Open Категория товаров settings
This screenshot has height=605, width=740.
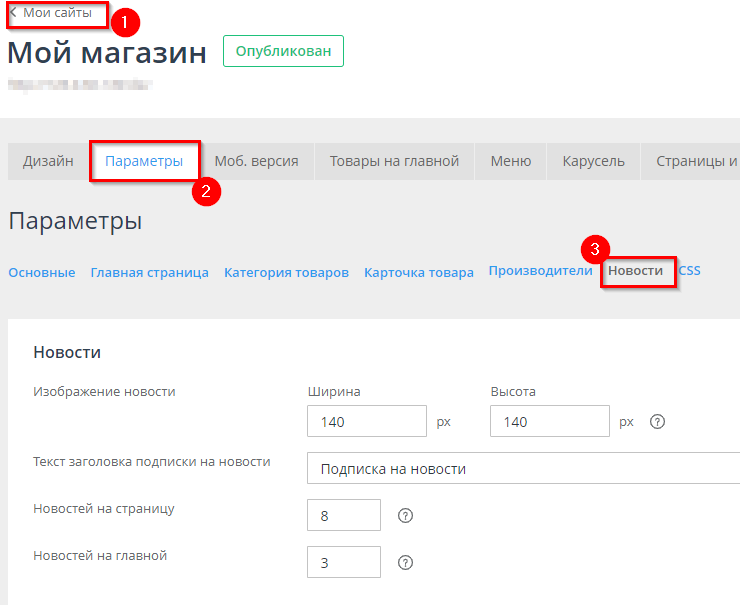coord(286,273)
